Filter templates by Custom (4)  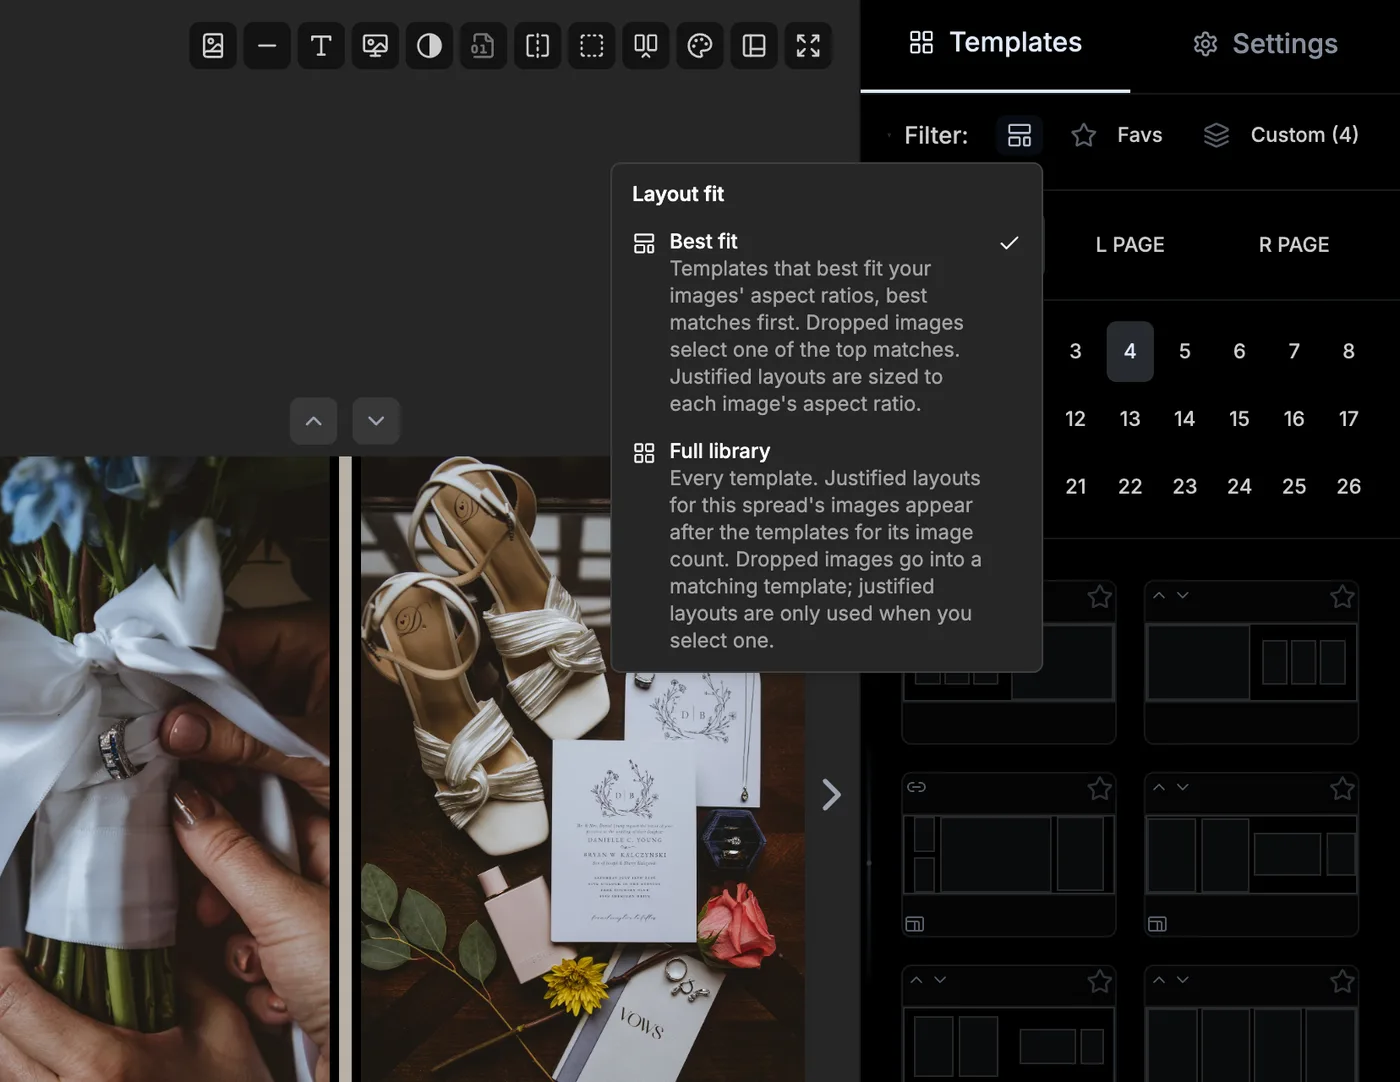1281,135
